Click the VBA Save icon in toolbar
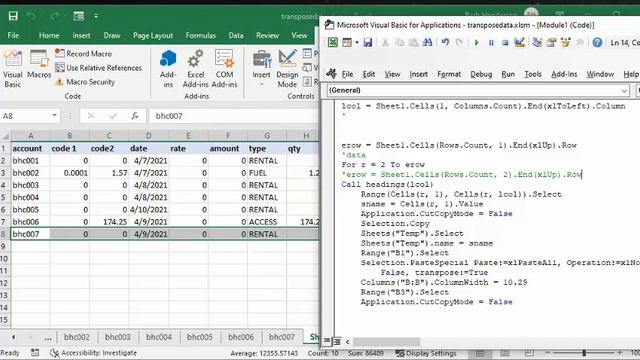The height and width of the screenshot is (360, 640). (368, 42)
